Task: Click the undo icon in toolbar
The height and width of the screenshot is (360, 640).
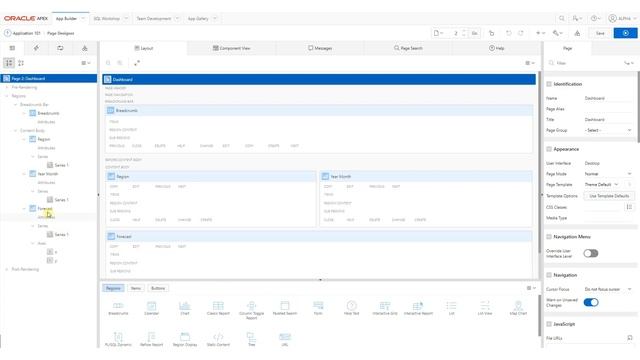Action: pos(509,33)
